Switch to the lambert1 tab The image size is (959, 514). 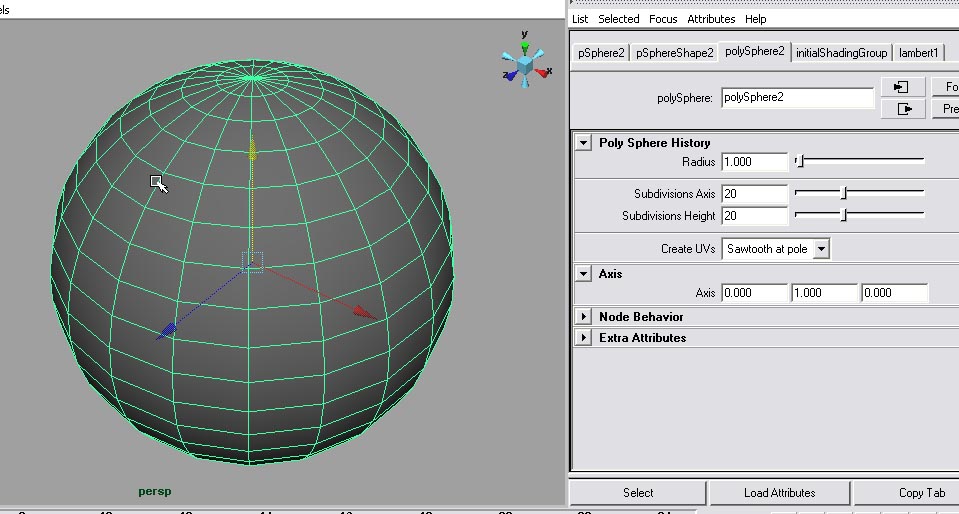(918, 53)
